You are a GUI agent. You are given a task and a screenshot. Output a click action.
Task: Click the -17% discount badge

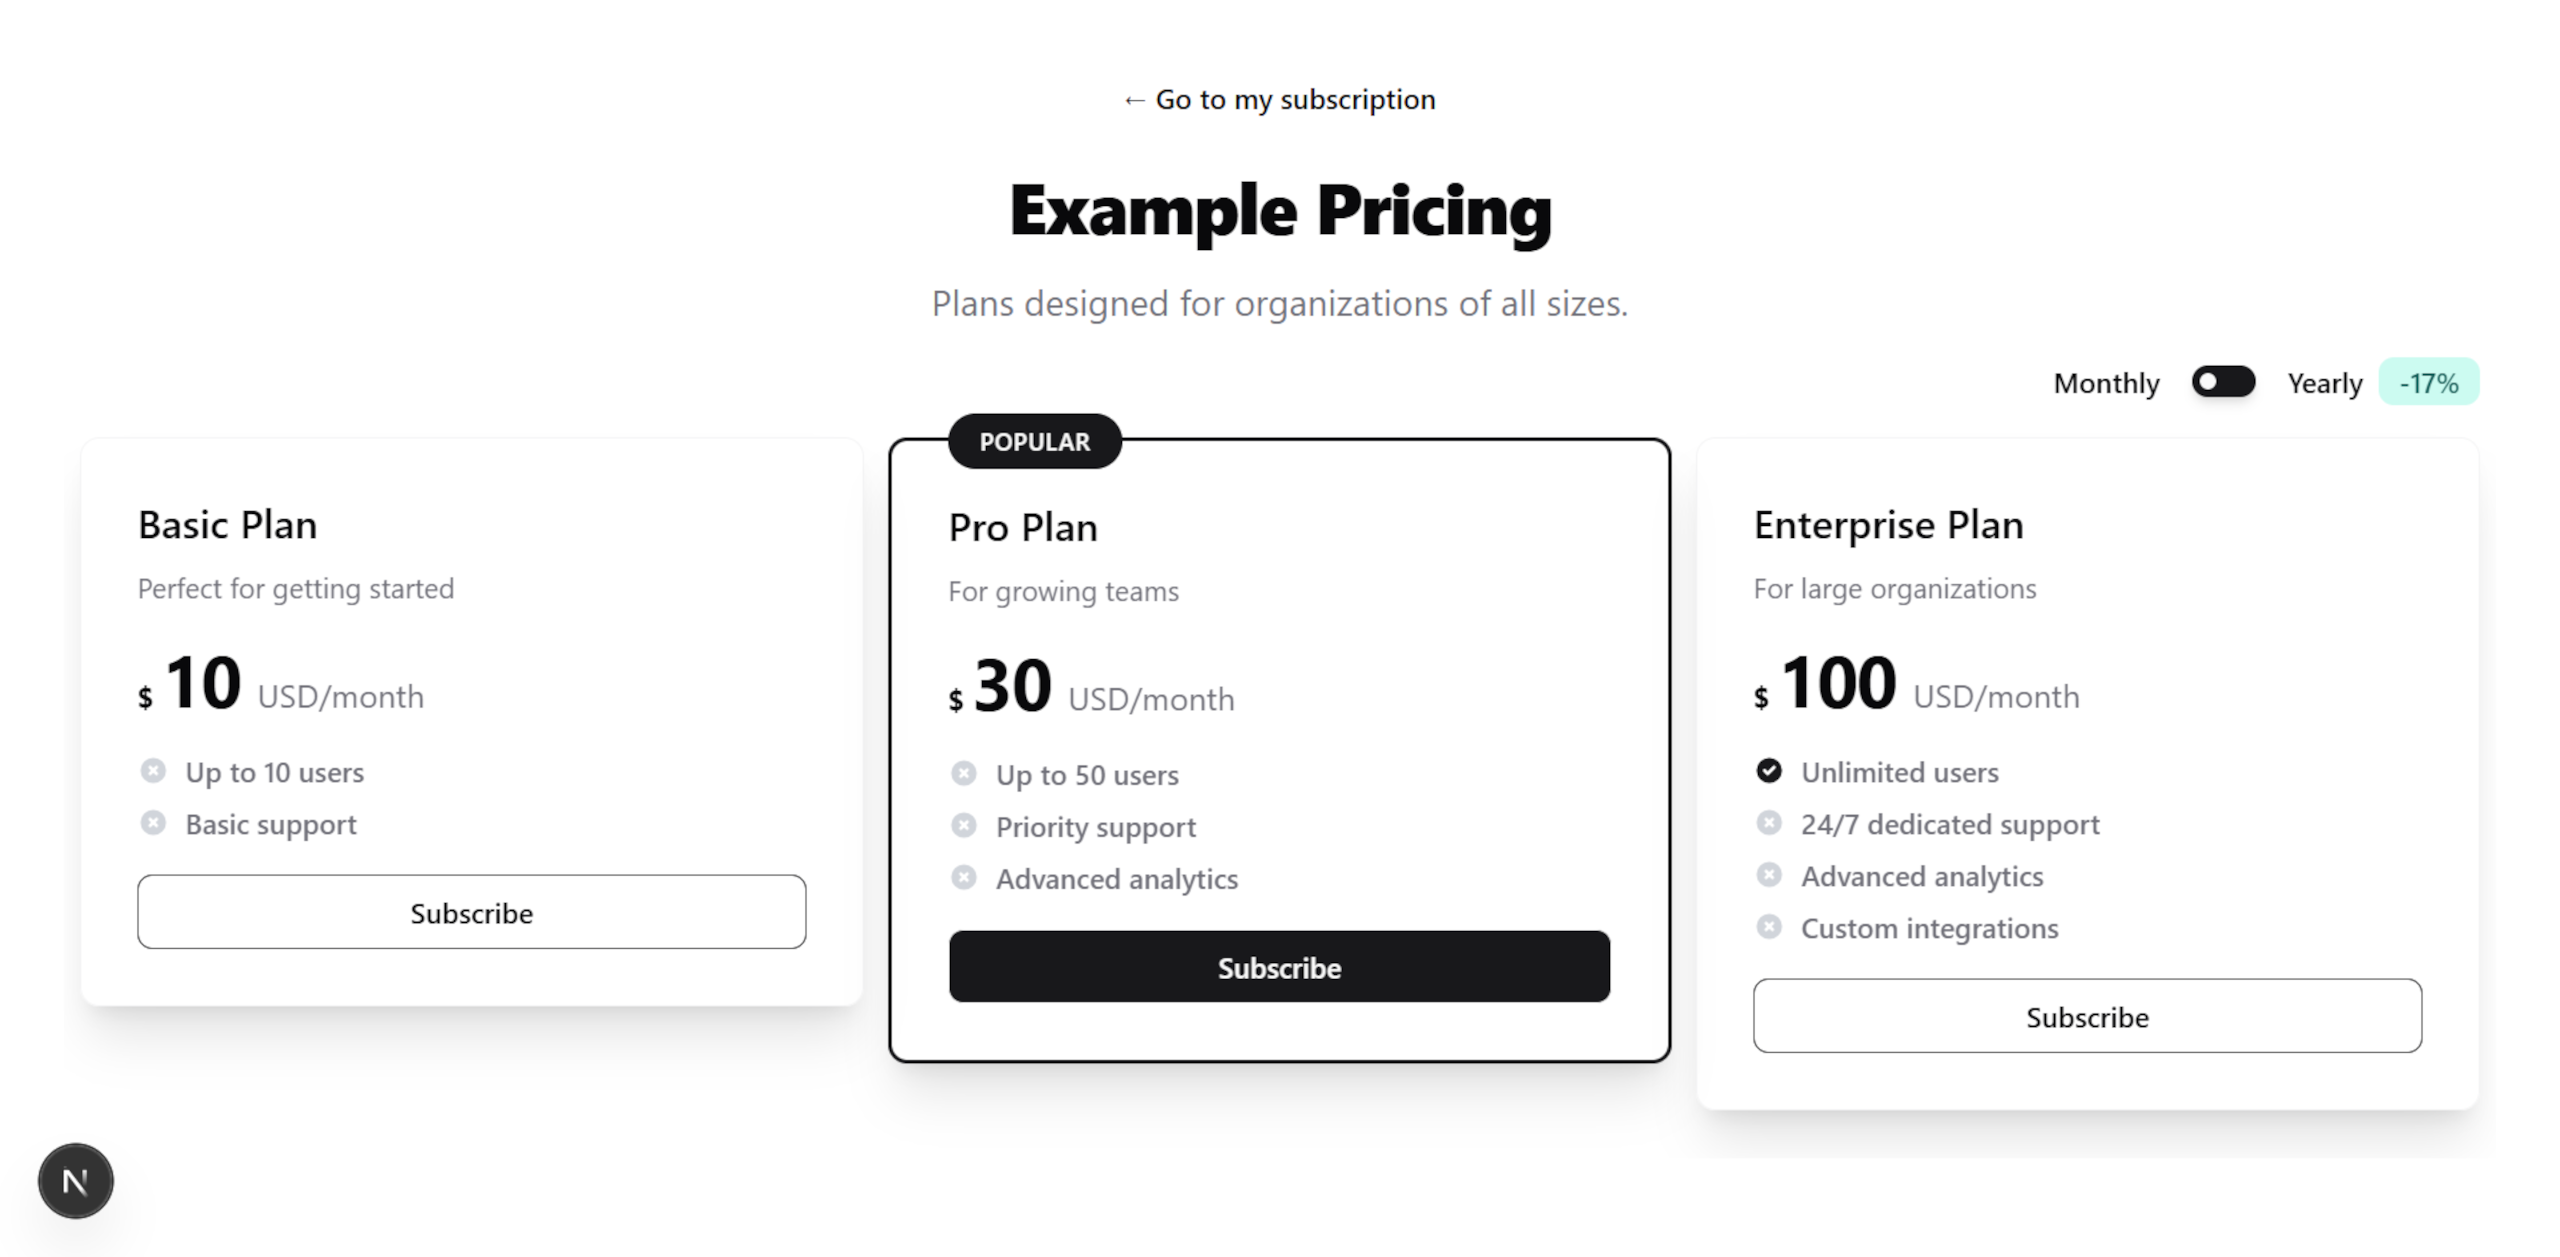click(2429, 382)
